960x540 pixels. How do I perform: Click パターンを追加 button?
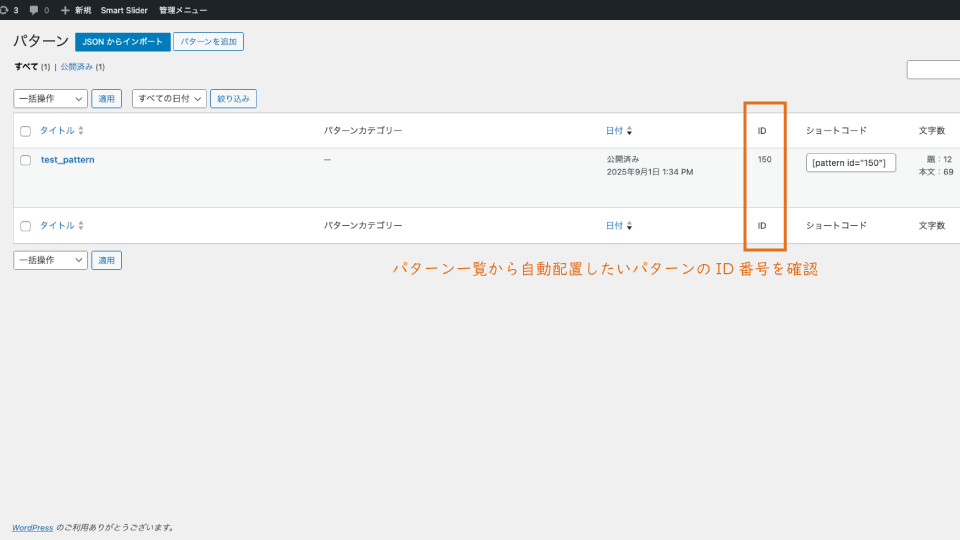click(x=208, y=42)
